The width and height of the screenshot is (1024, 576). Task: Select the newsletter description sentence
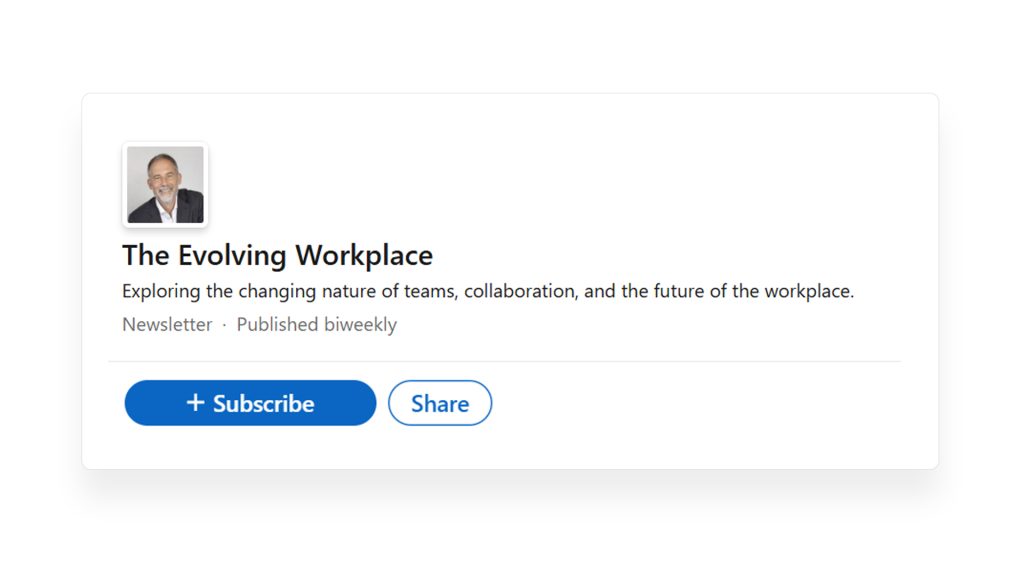click(487, 291)
